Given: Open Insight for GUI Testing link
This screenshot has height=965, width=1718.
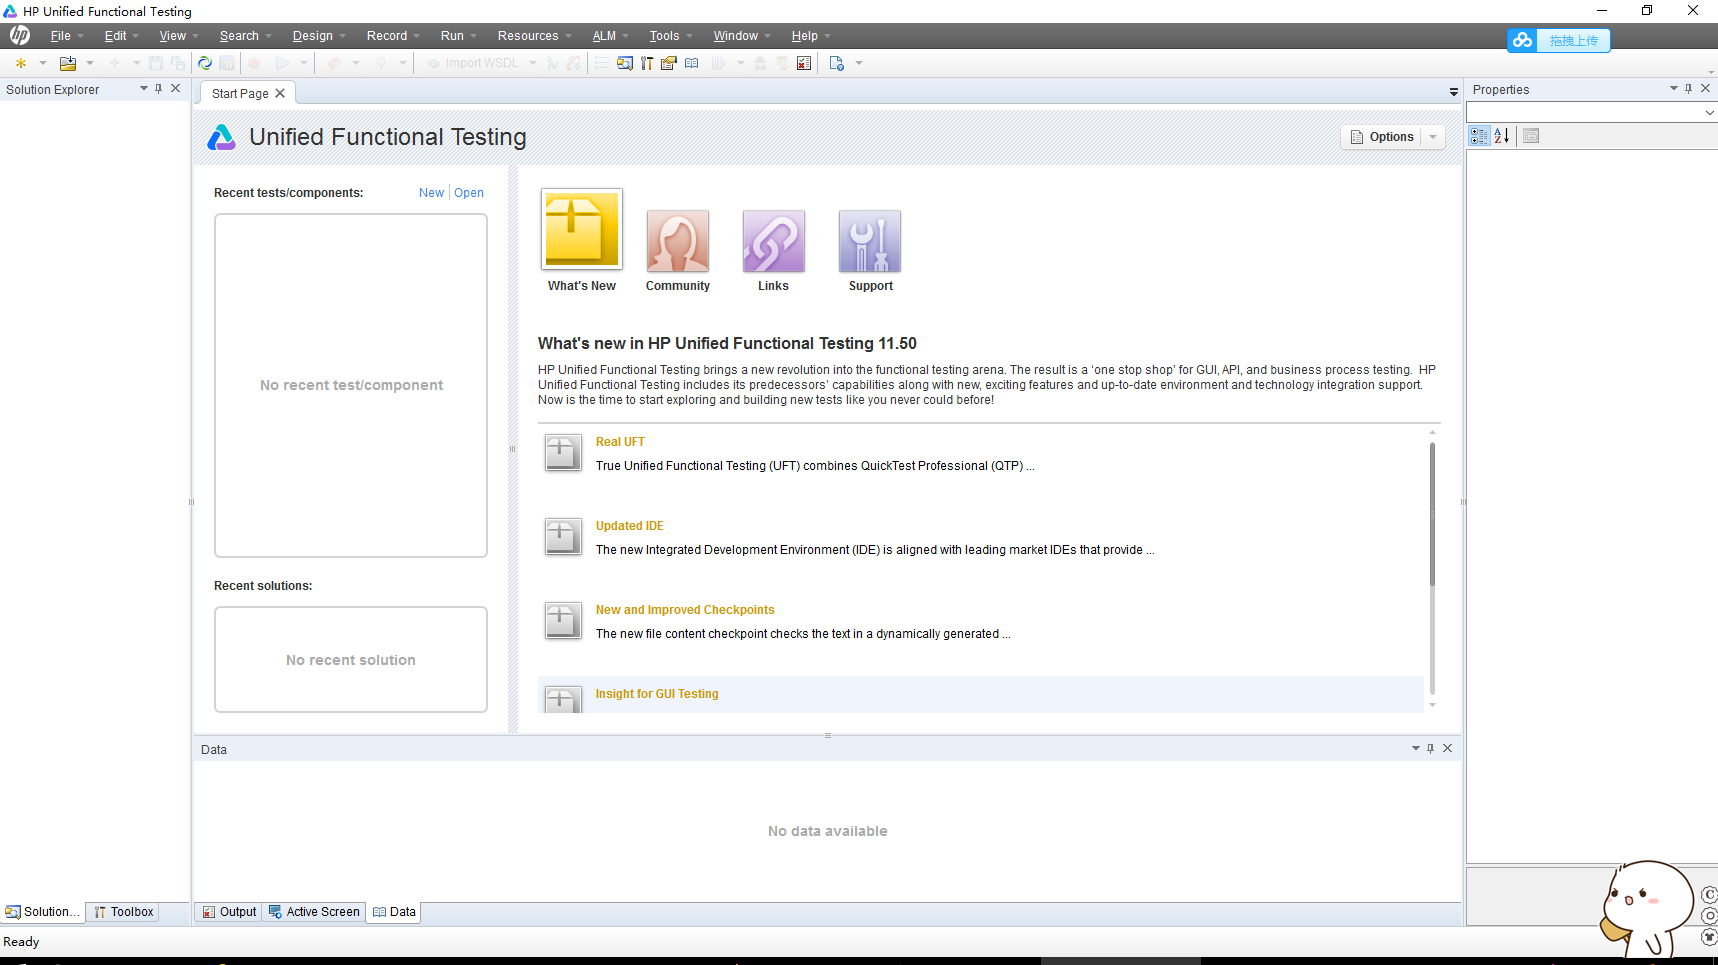Looking at the screenshot, I should [657, 694].
